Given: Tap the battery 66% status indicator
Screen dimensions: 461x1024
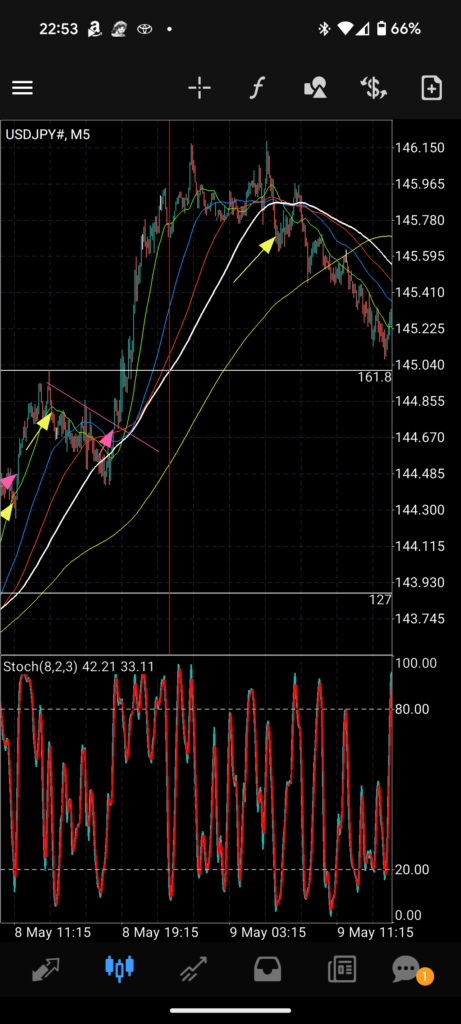Looking at the screenshot, I should coord(398,29).
